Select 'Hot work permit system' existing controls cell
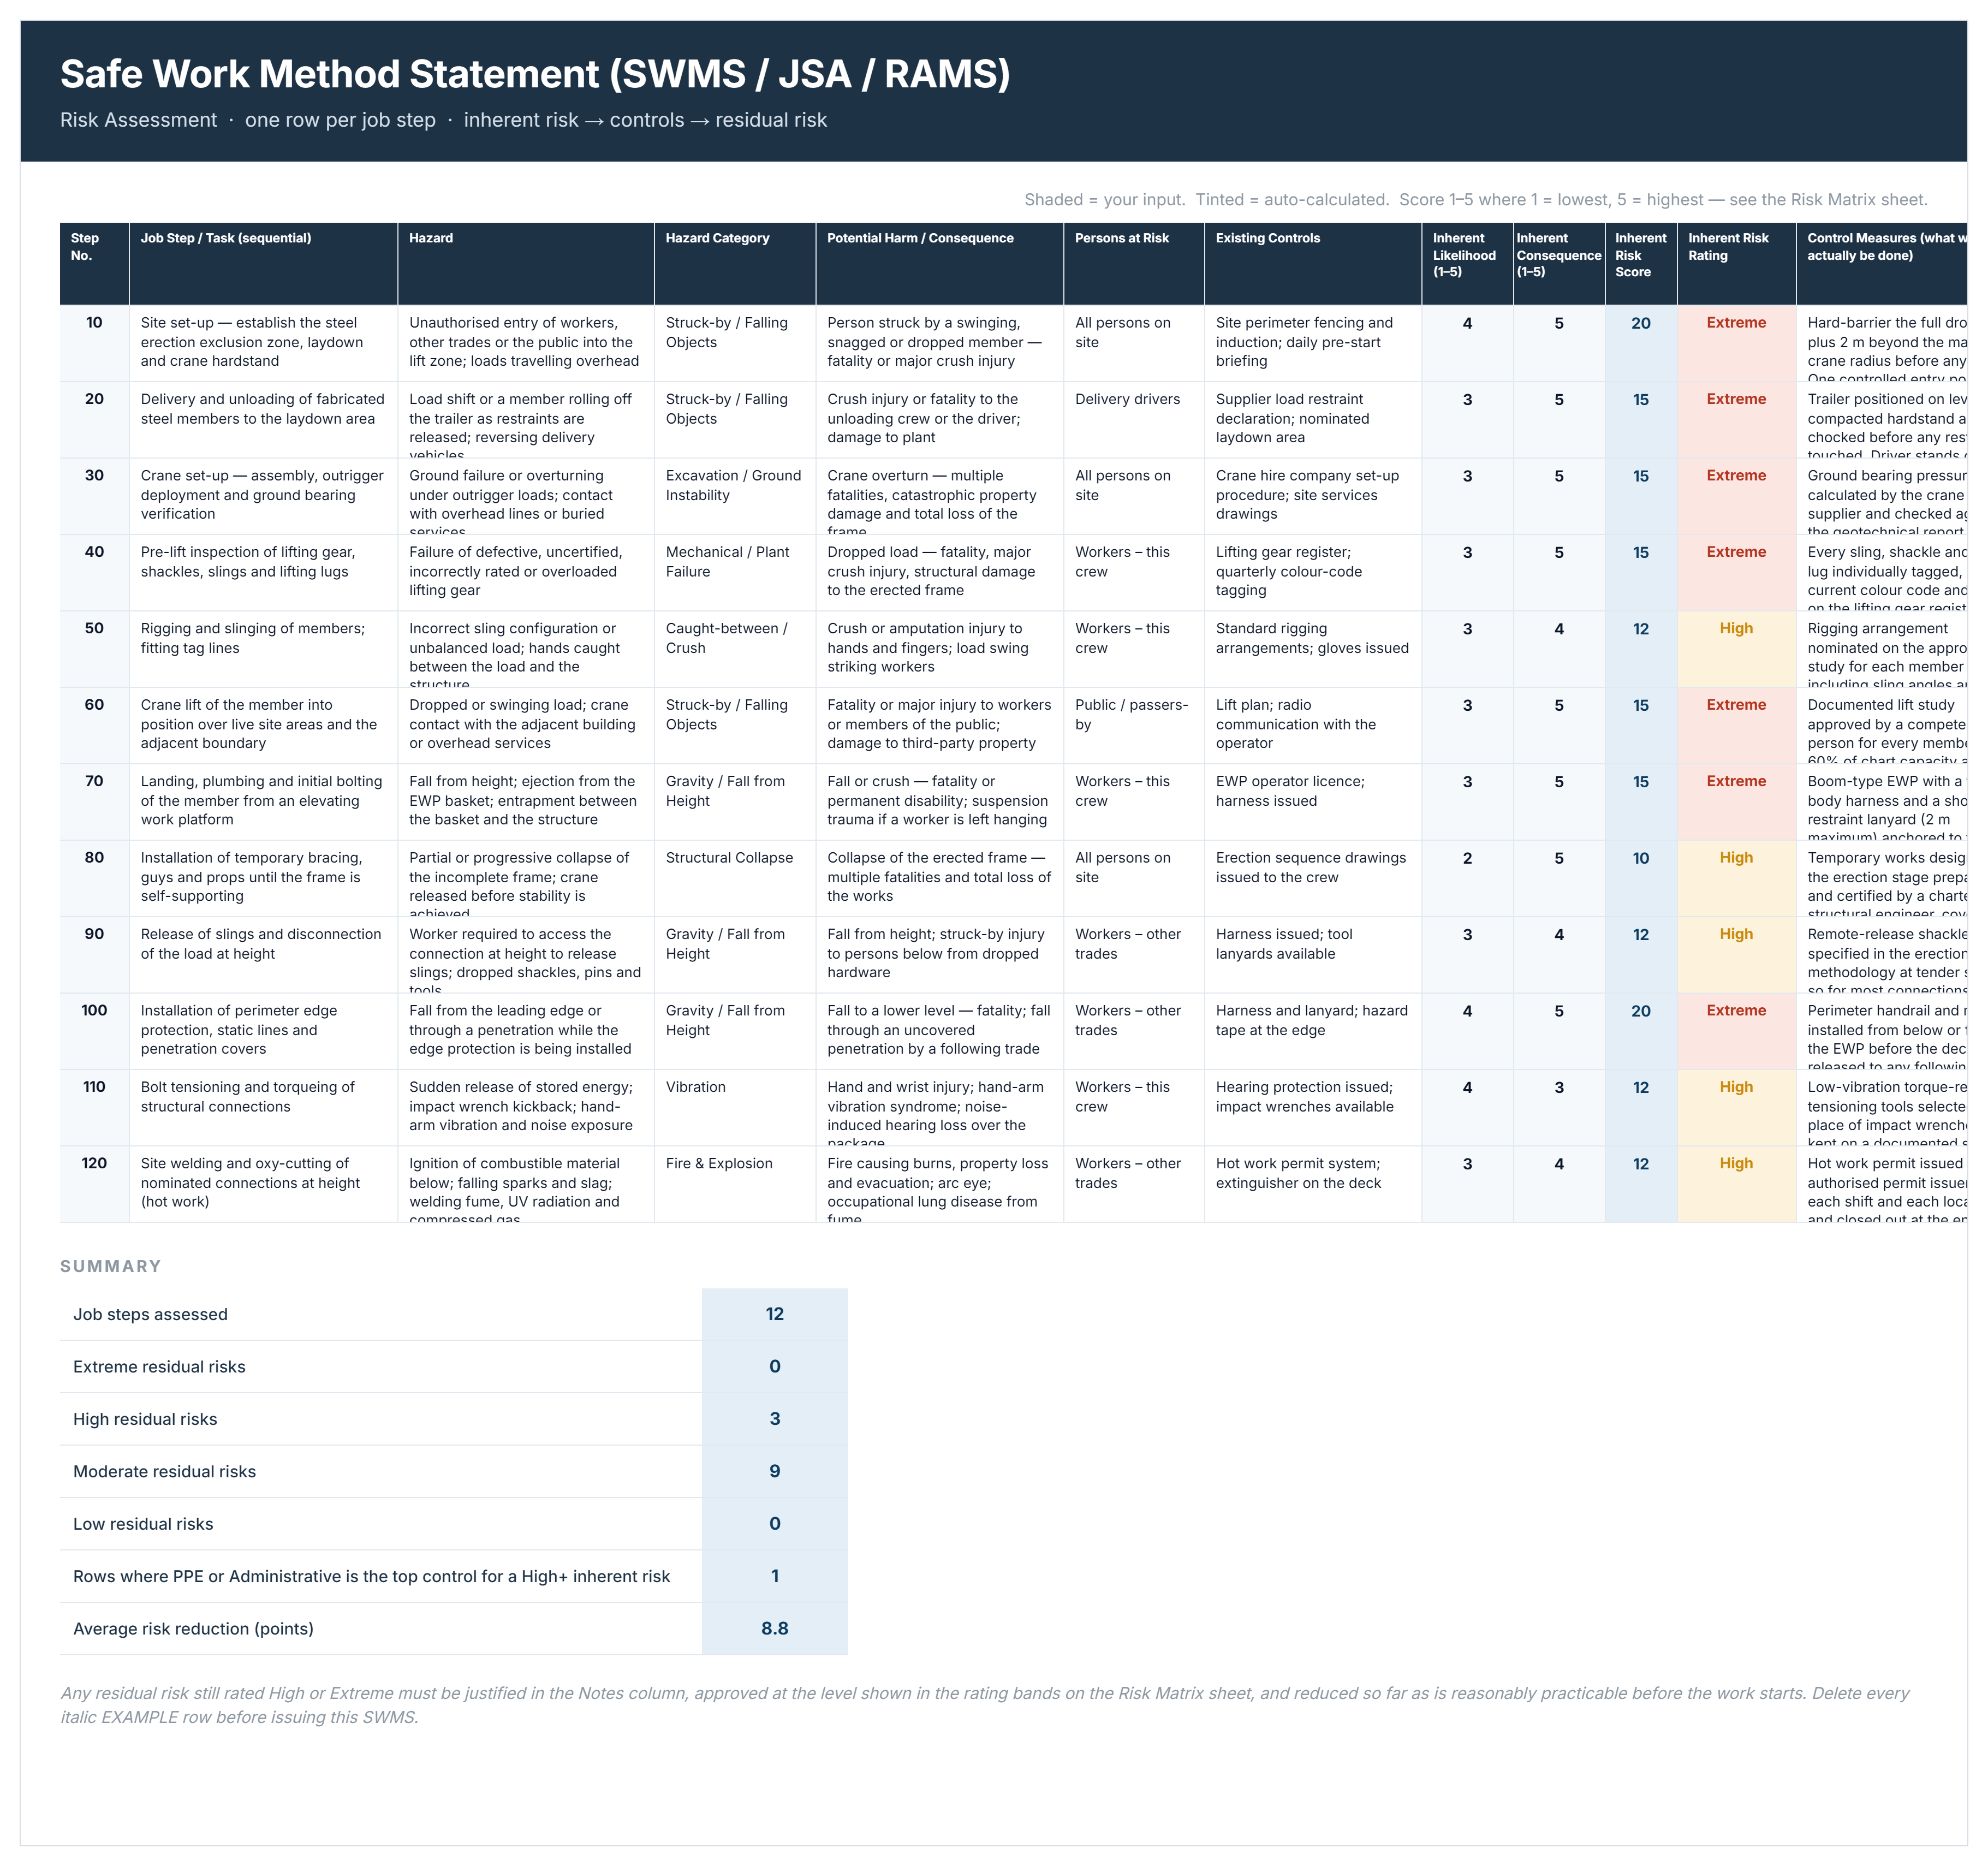 pyautogui.click(x=1313, y=1184)
